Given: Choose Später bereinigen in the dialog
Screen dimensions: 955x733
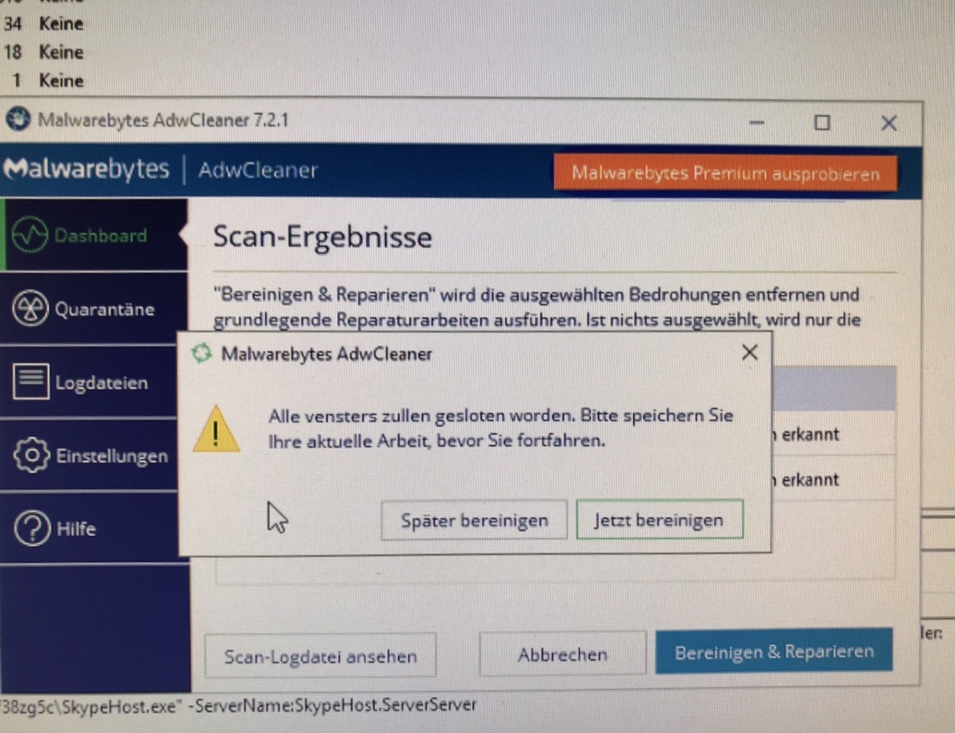Looking at the screenshot, I should pos(474,521).
